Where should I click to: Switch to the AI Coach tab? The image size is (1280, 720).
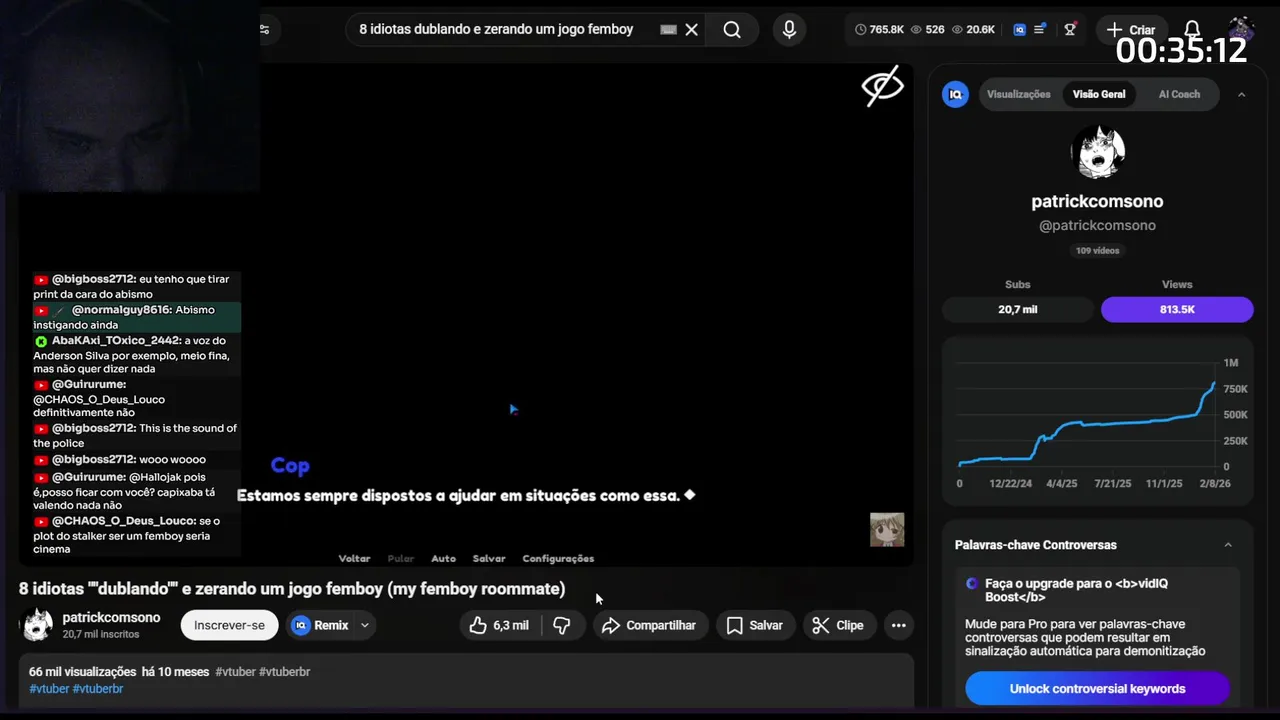tap(1179, 94)
